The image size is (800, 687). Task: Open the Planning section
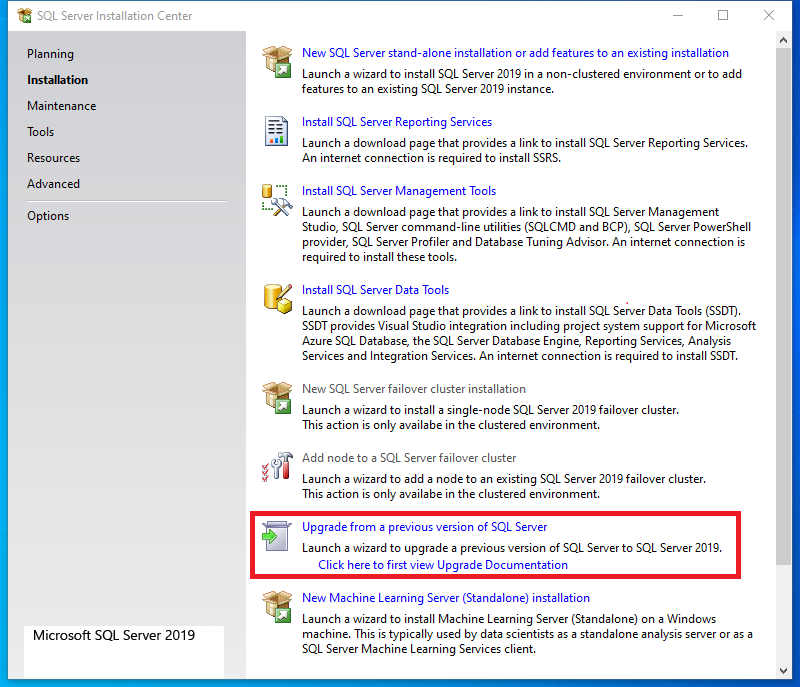[x=50, y=54]
